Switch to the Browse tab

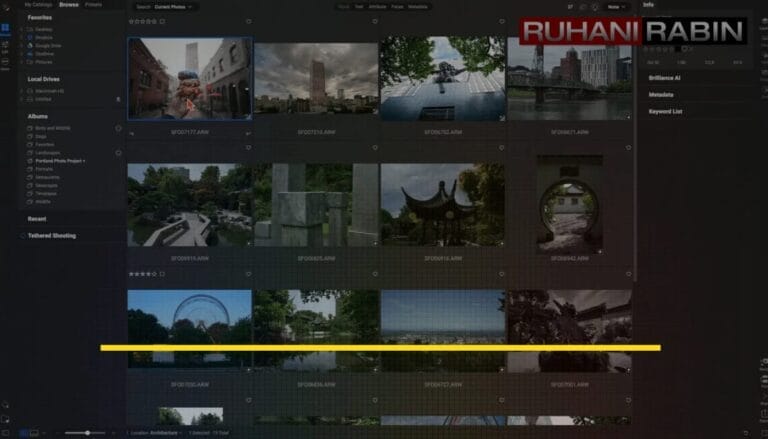(69, 5)
